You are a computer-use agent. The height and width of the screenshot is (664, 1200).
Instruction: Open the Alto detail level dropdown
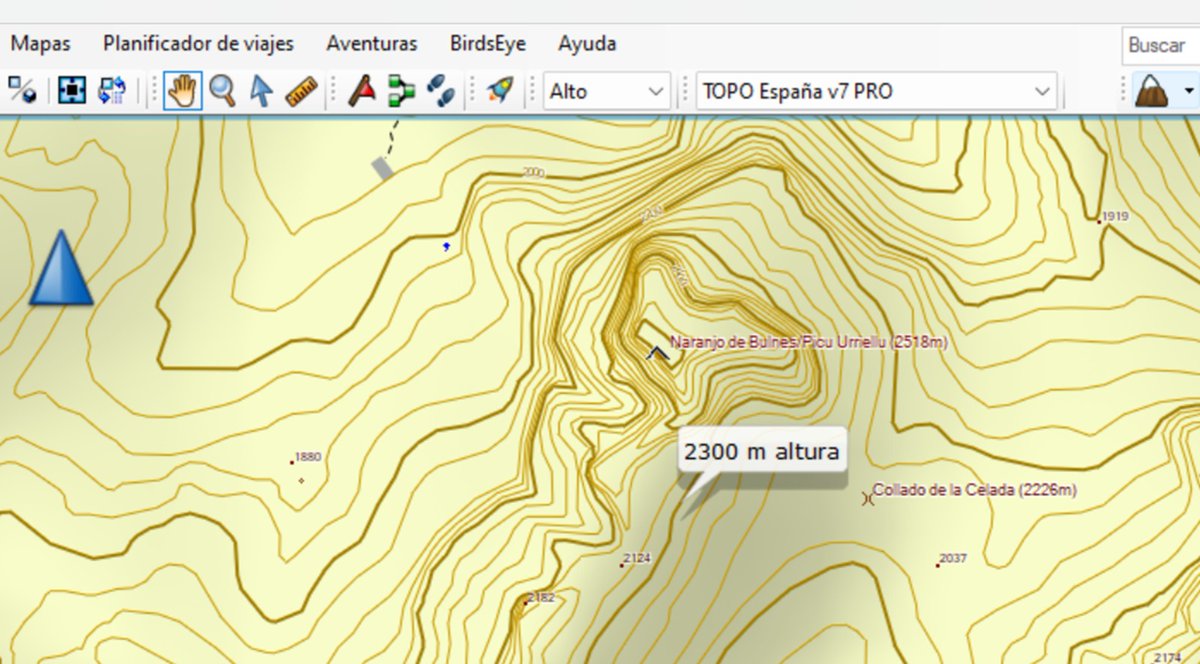coord(607,91)
